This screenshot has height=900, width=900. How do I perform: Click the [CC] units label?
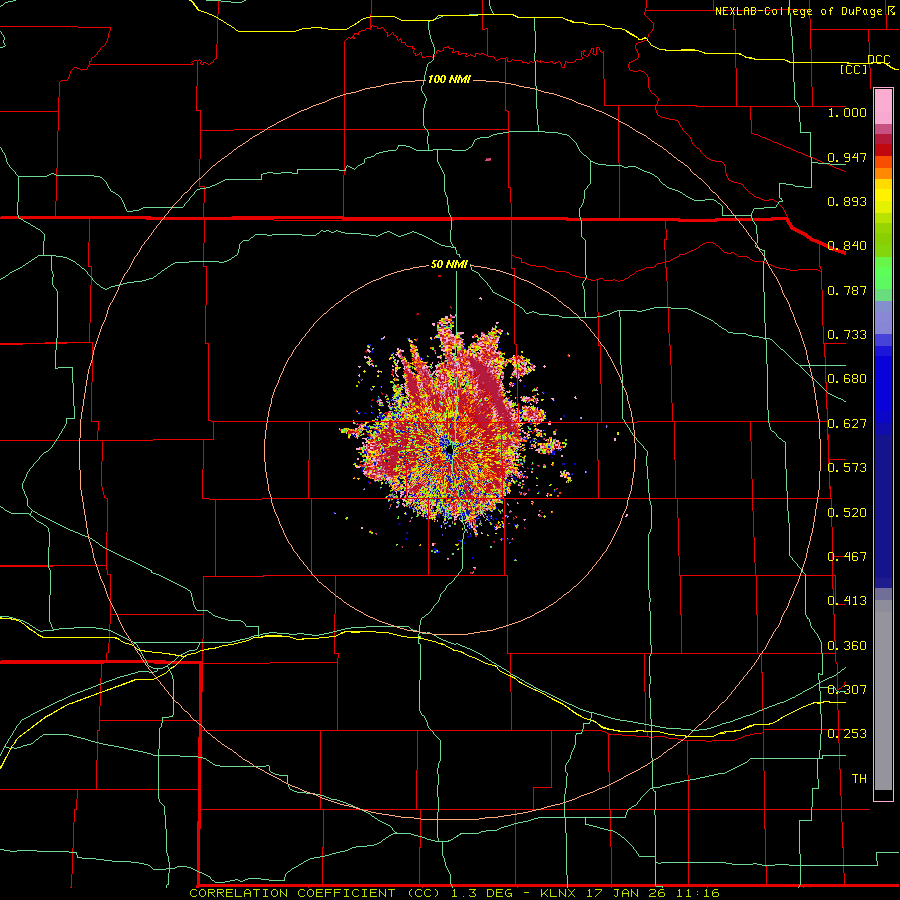tap(854, 69)
